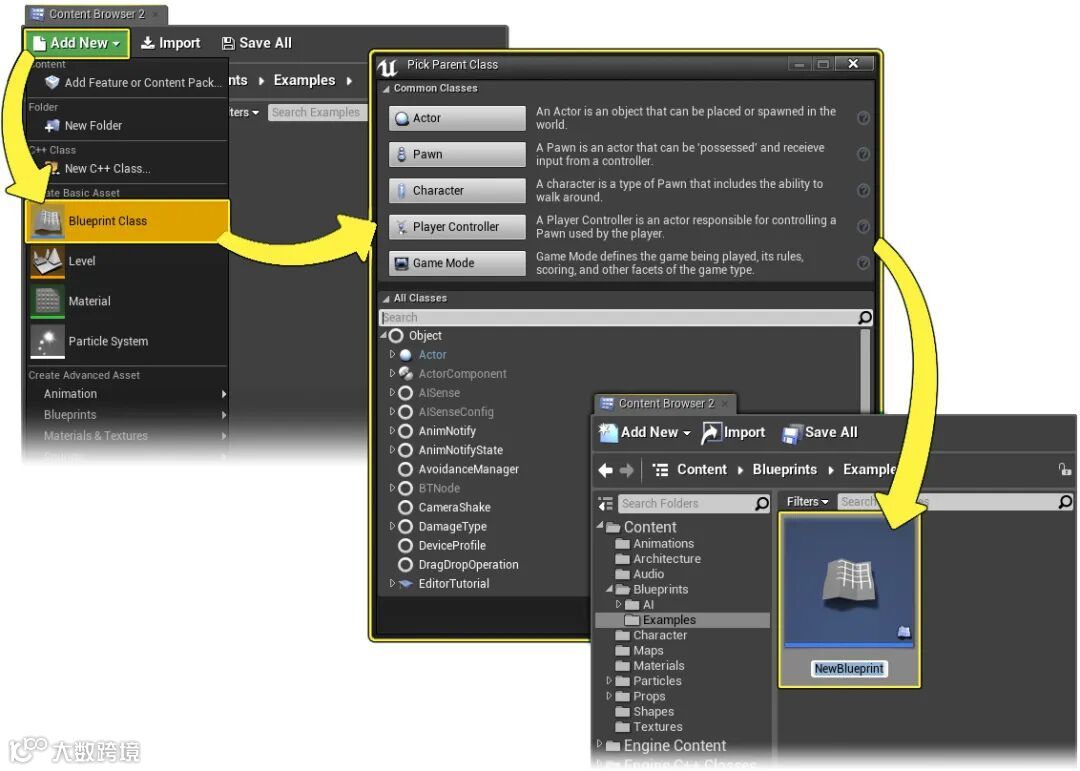The height and width of the screenshot is (771, 1080).
Task: Select EditorTutorial class
Action: [453, 584]
